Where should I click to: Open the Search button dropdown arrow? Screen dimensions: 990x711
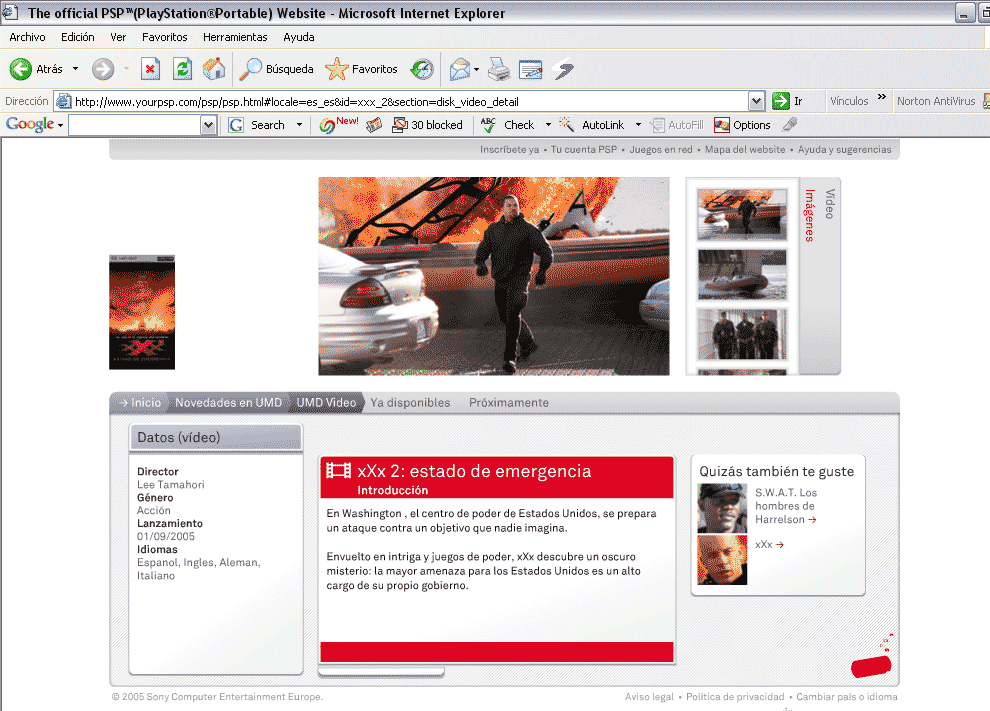click(299, 125)
